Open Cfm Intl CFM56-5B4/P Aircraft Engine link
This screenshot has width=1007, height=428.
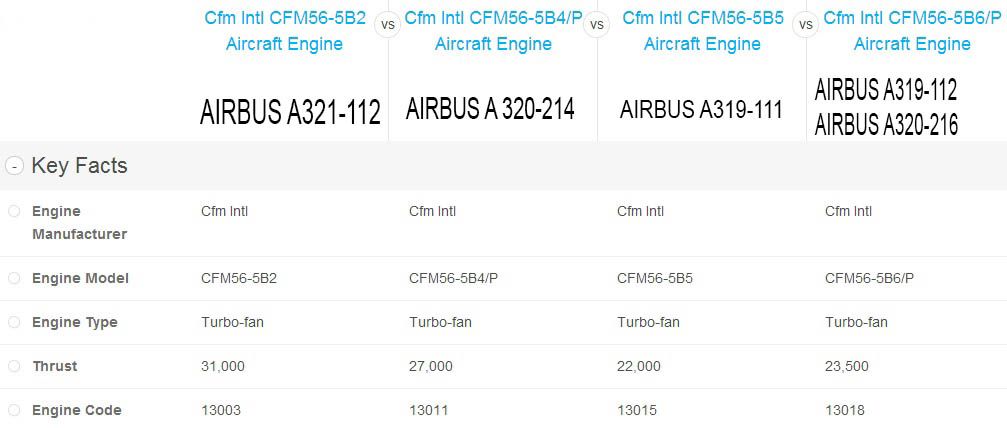[x=493, y=31]
